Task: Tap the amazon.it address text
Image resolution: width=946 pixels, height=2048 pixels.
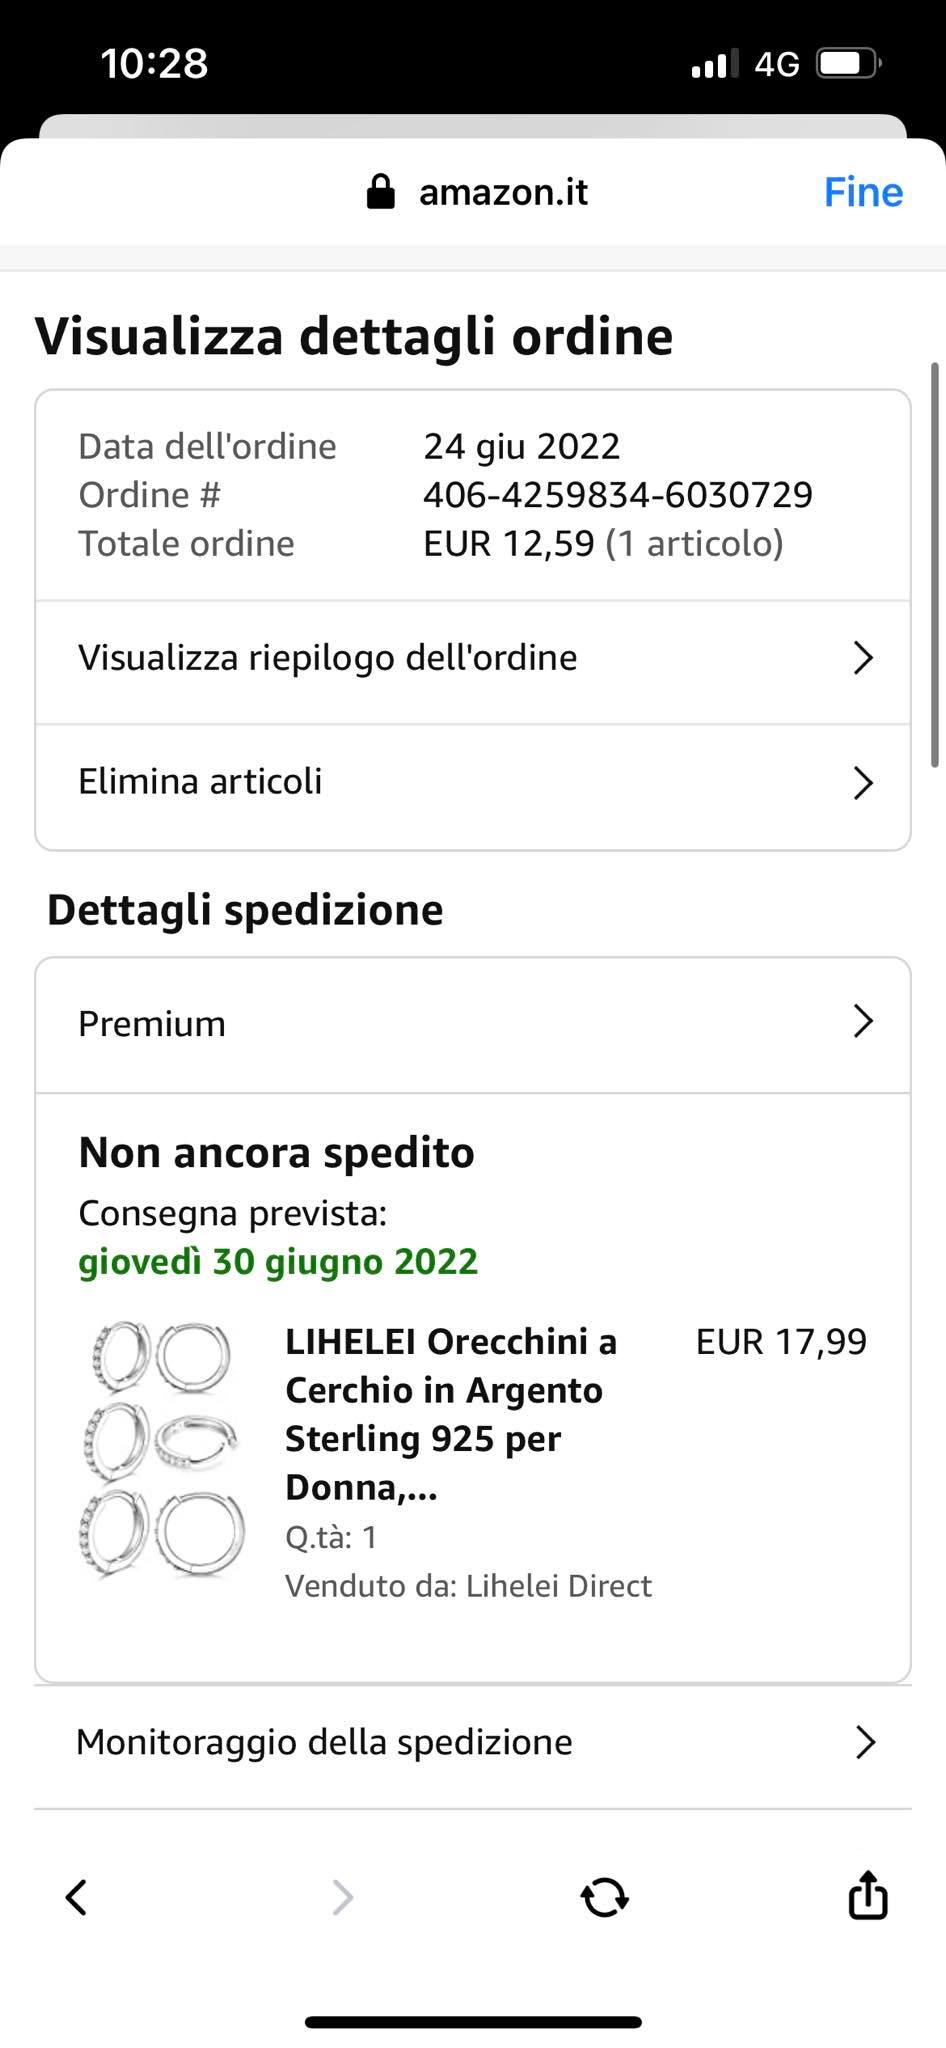Action: [x=503, y=191]
